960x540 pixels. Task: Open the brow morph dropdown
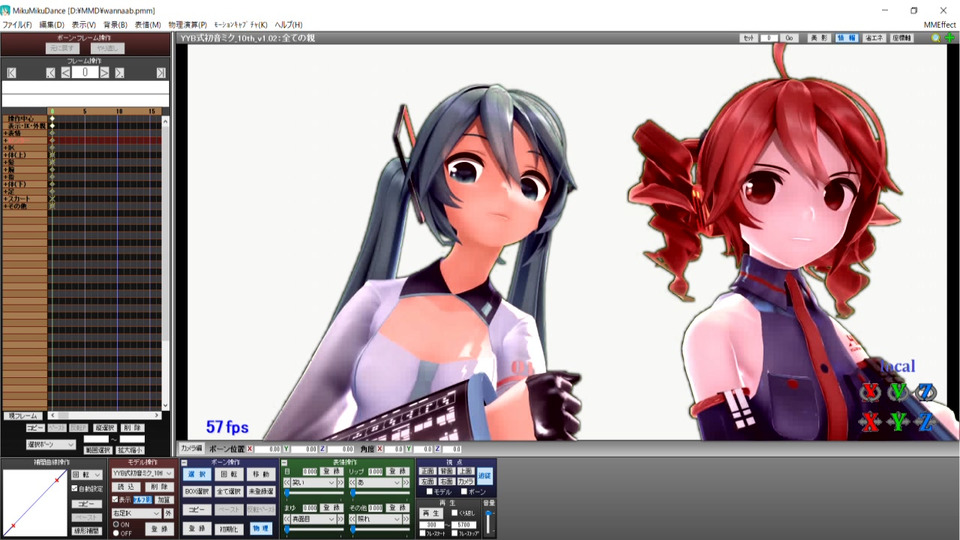[x=313, y=519]
